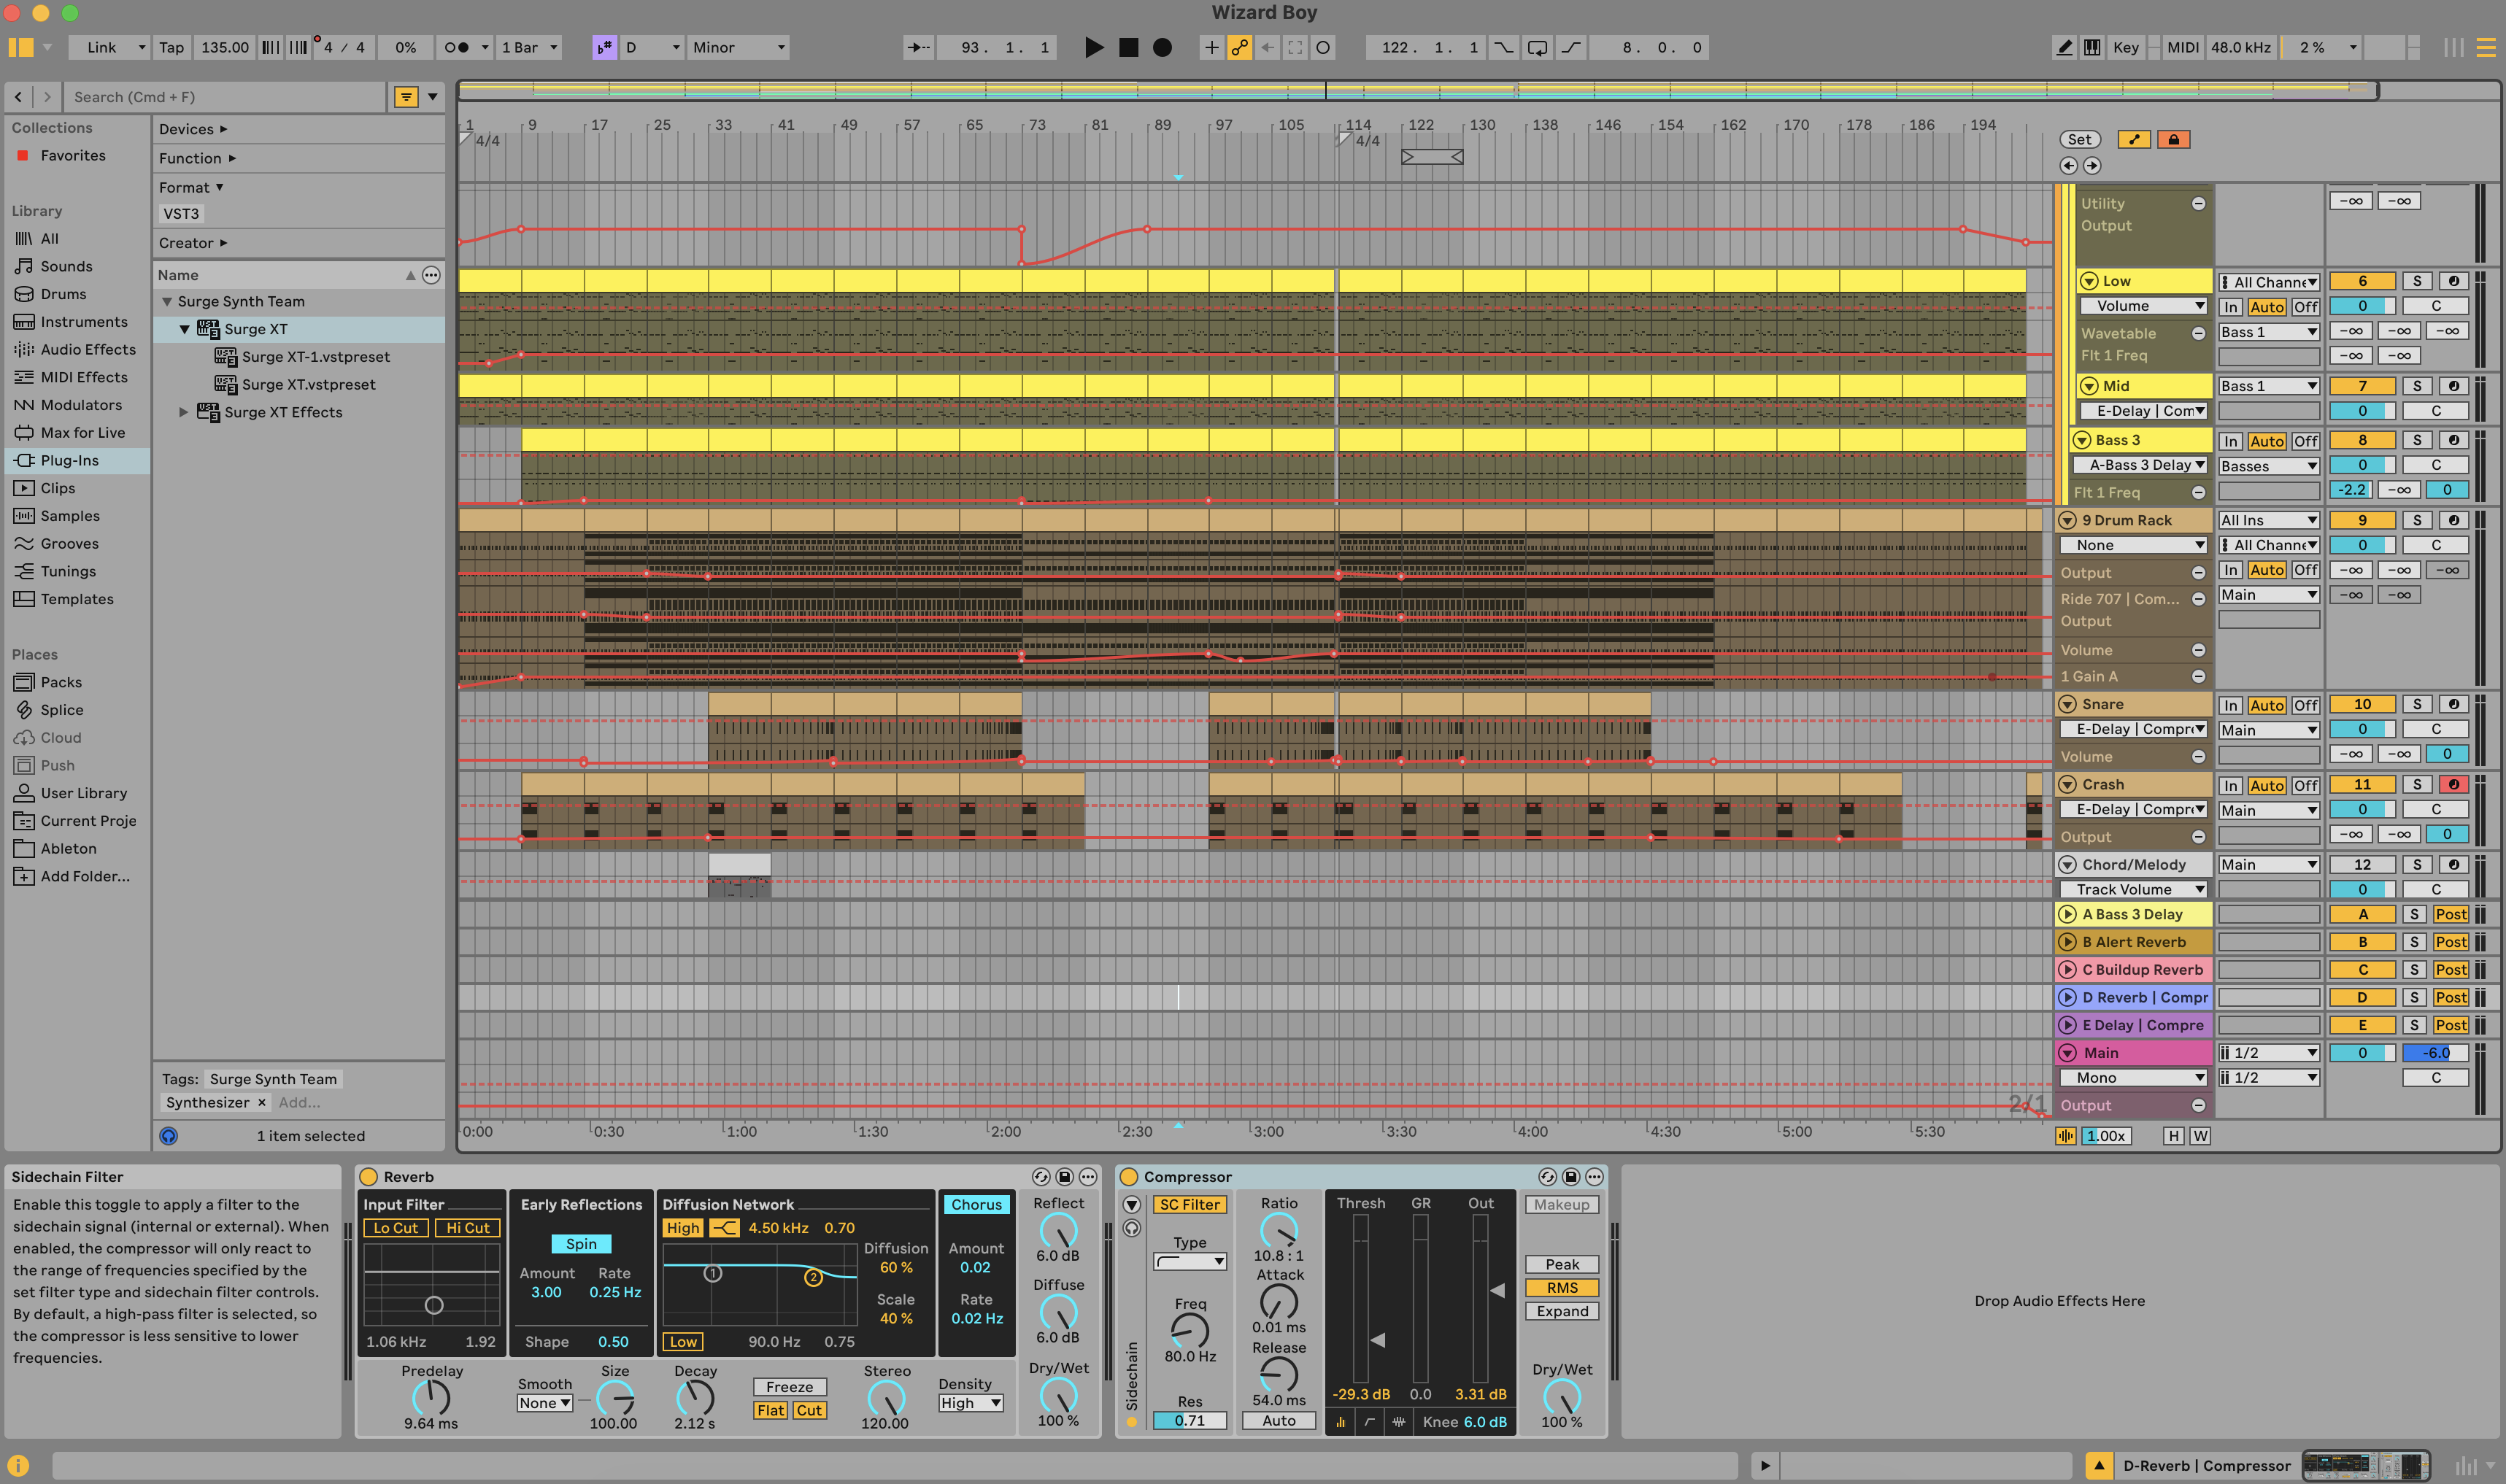Toggle the Automation Mode icon
This screenshot has height=1484, width=2506.
(x=2134, y=139)
